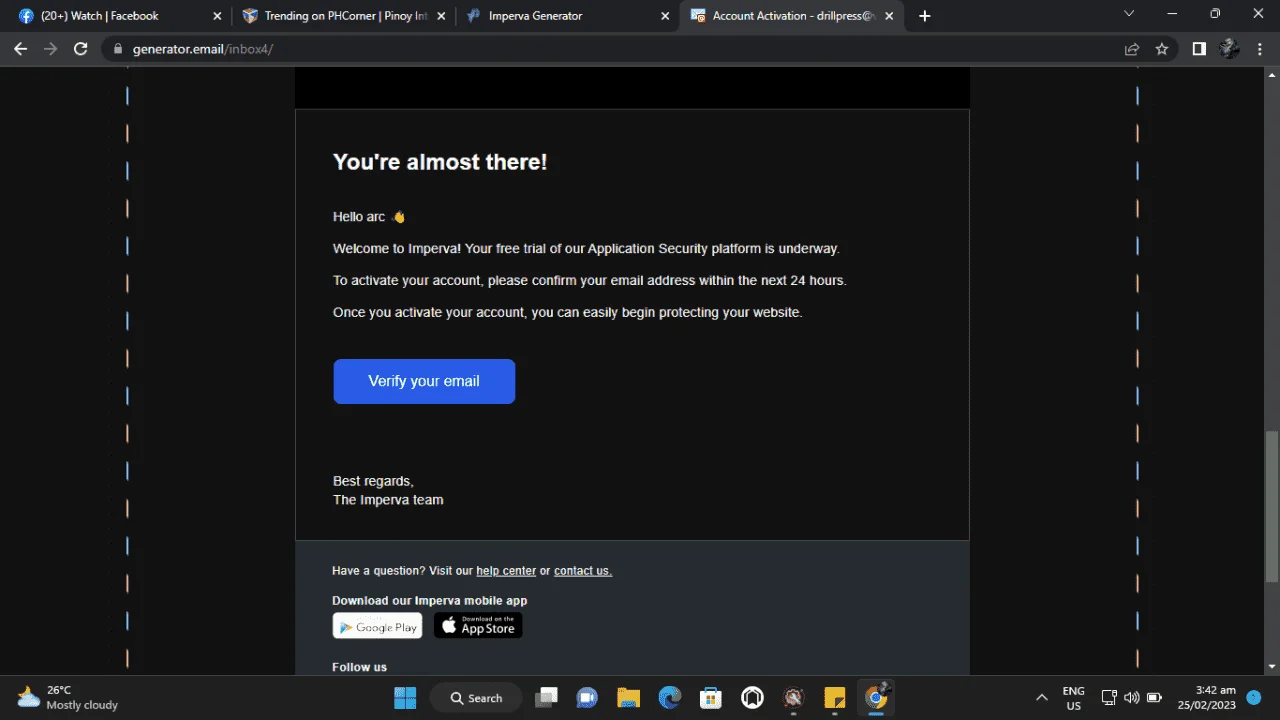The width and height of the screenshot is (1280, 720).
Task: Open Microsoft Store from the taskbar
Action: [x=711, y=698]
